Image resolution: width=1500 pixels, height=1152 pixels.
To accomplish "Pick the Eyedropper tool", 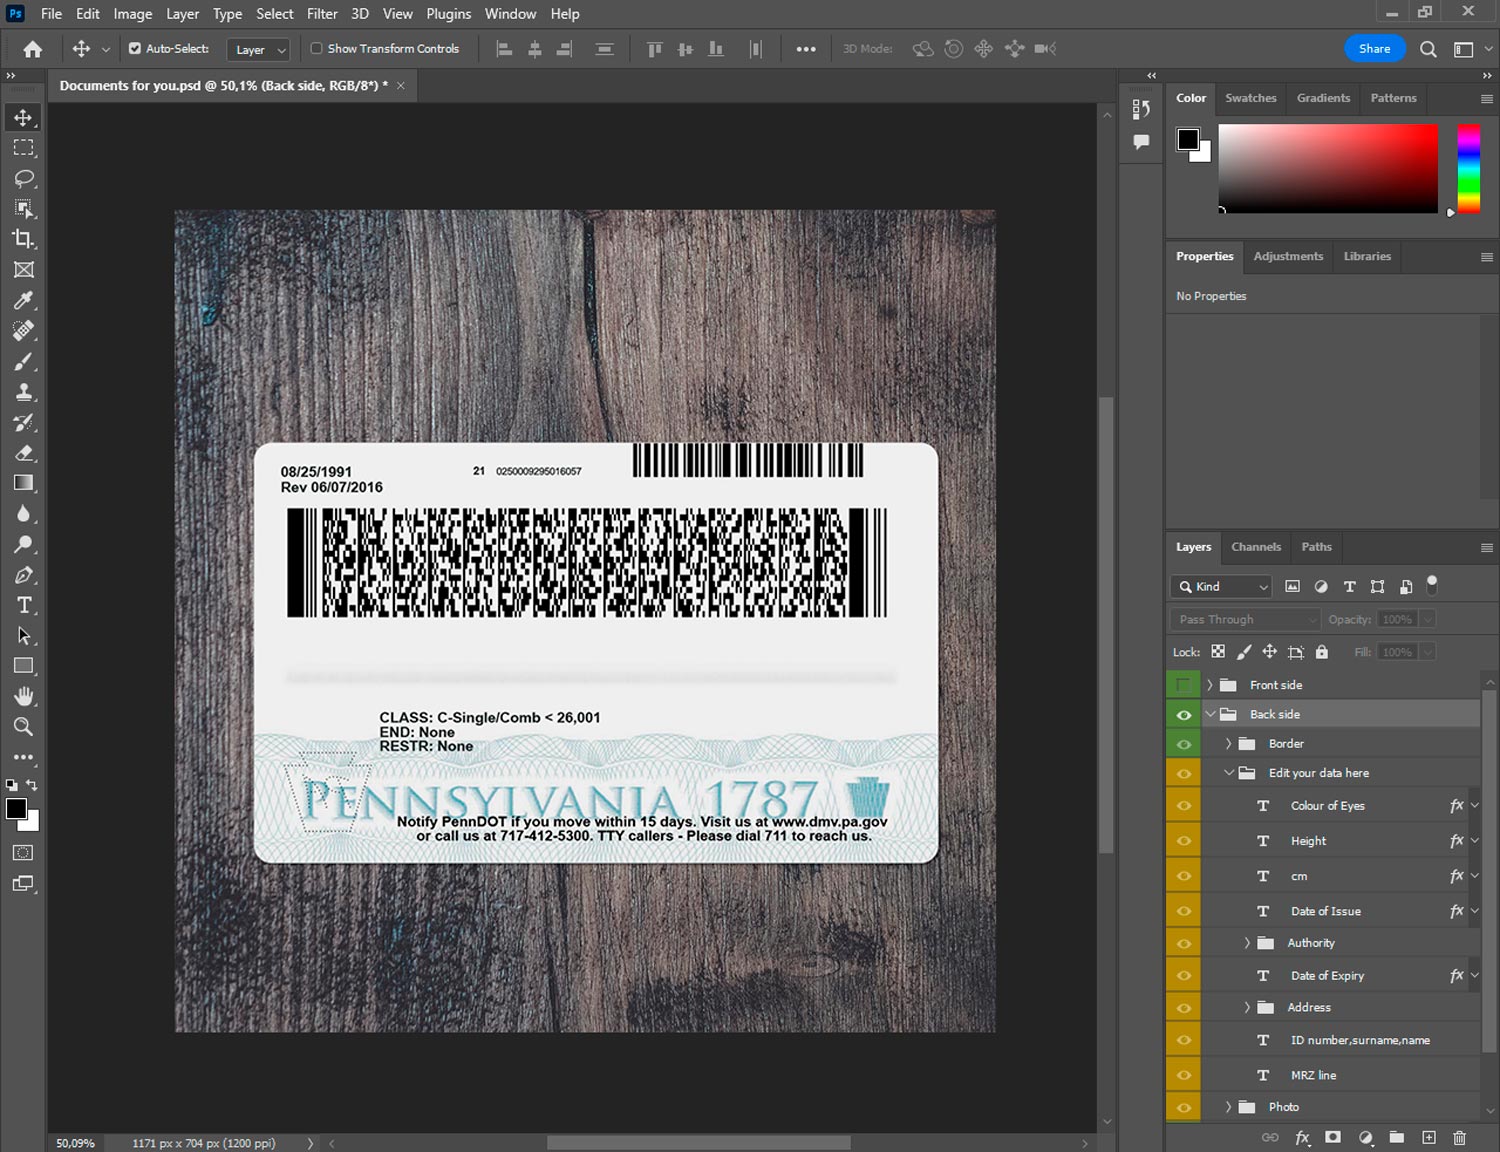I will (x=24, y=300).
